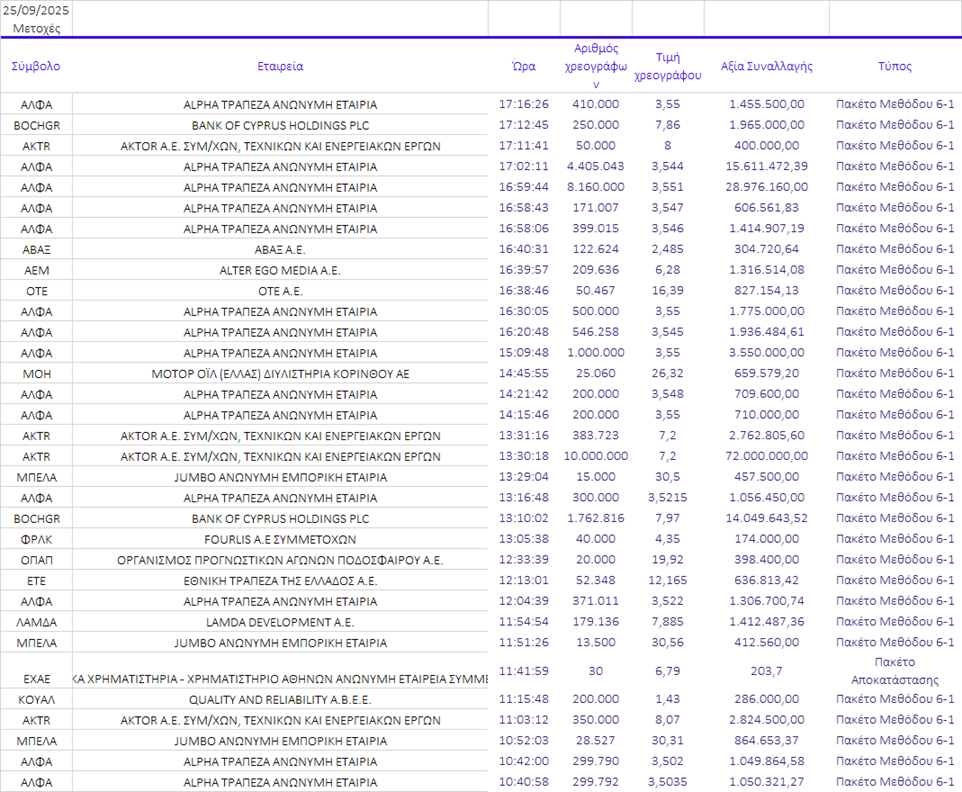The image size is (962, 792).
Task: Click the Τιμή χρεογράφου column header
Action: click(x=668, y=66)
